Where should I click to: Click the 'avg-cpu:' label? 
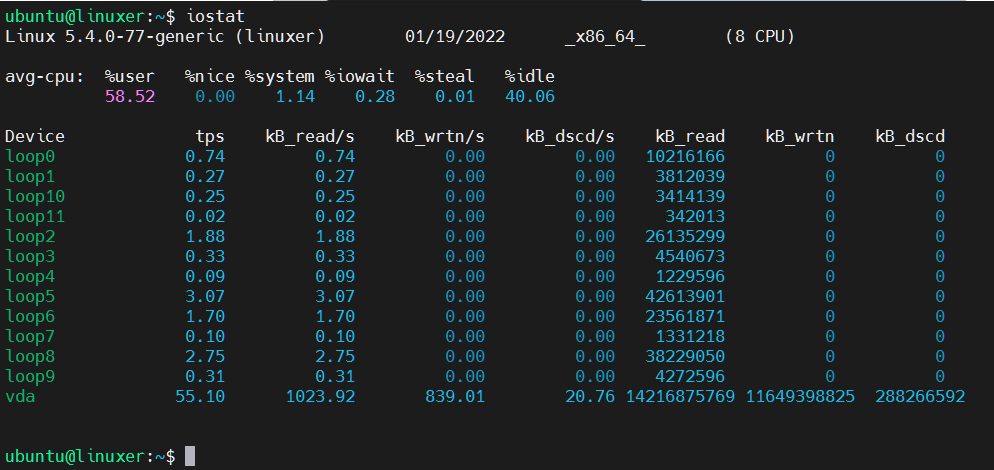45,77
